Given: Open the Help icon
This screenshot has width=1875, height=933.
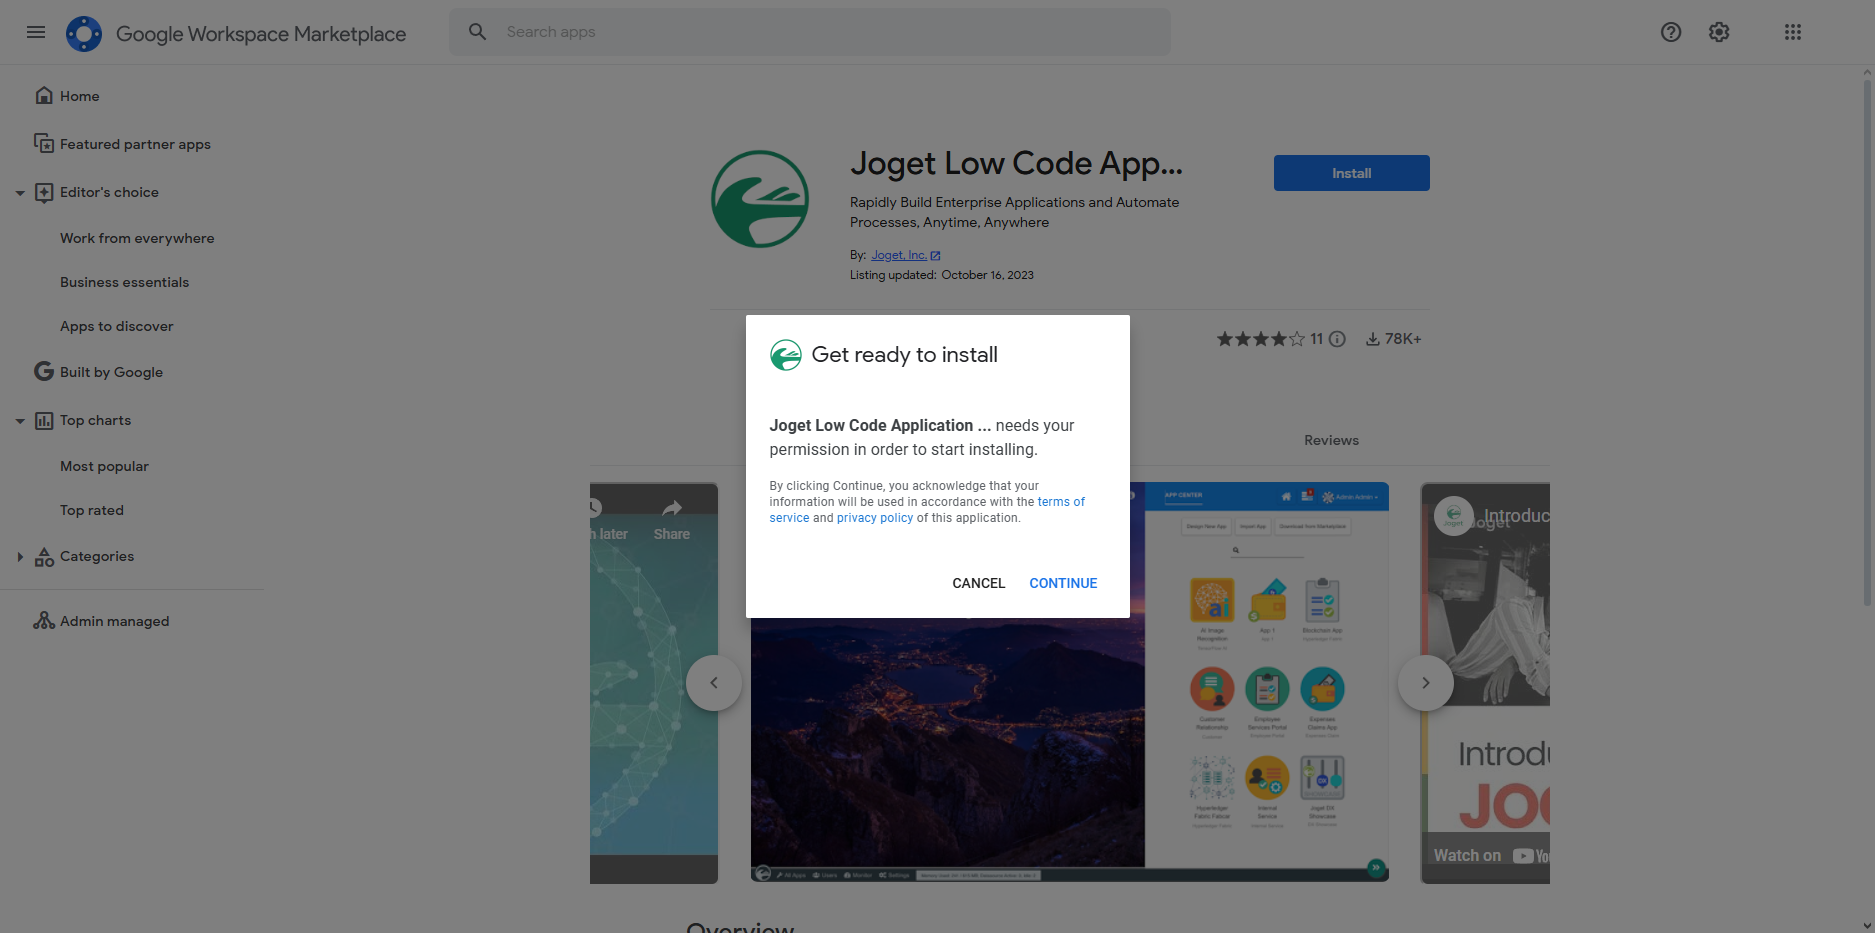Looking at the screenshot, I should point(1671,32).
